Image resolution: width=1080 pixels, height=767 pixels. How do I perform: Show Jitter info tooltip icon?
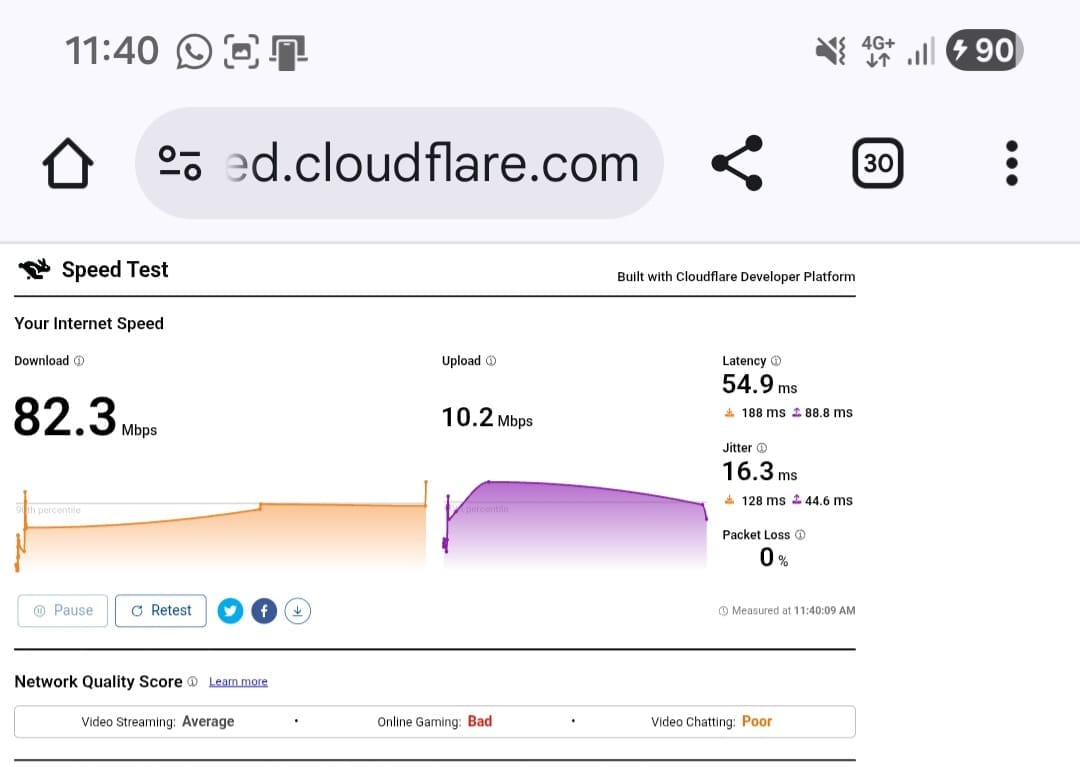tap(762, 448)
